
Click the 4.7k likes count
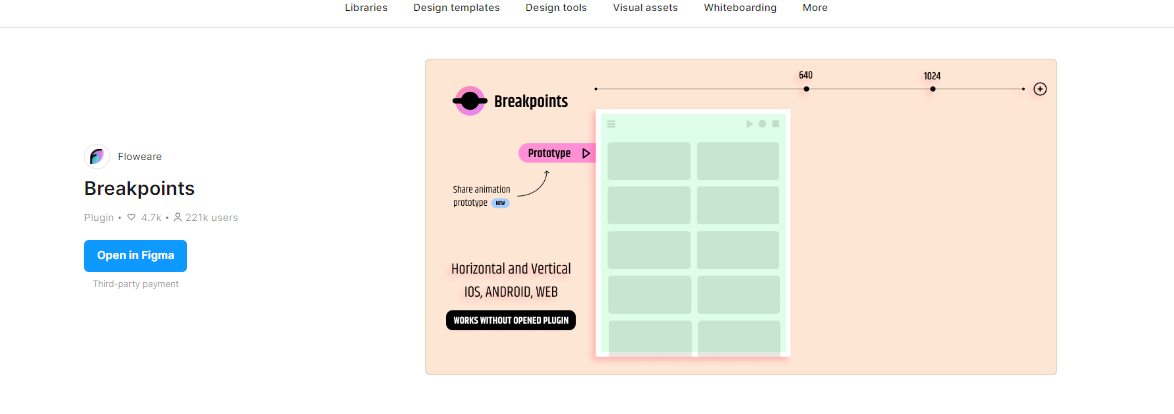151,218
